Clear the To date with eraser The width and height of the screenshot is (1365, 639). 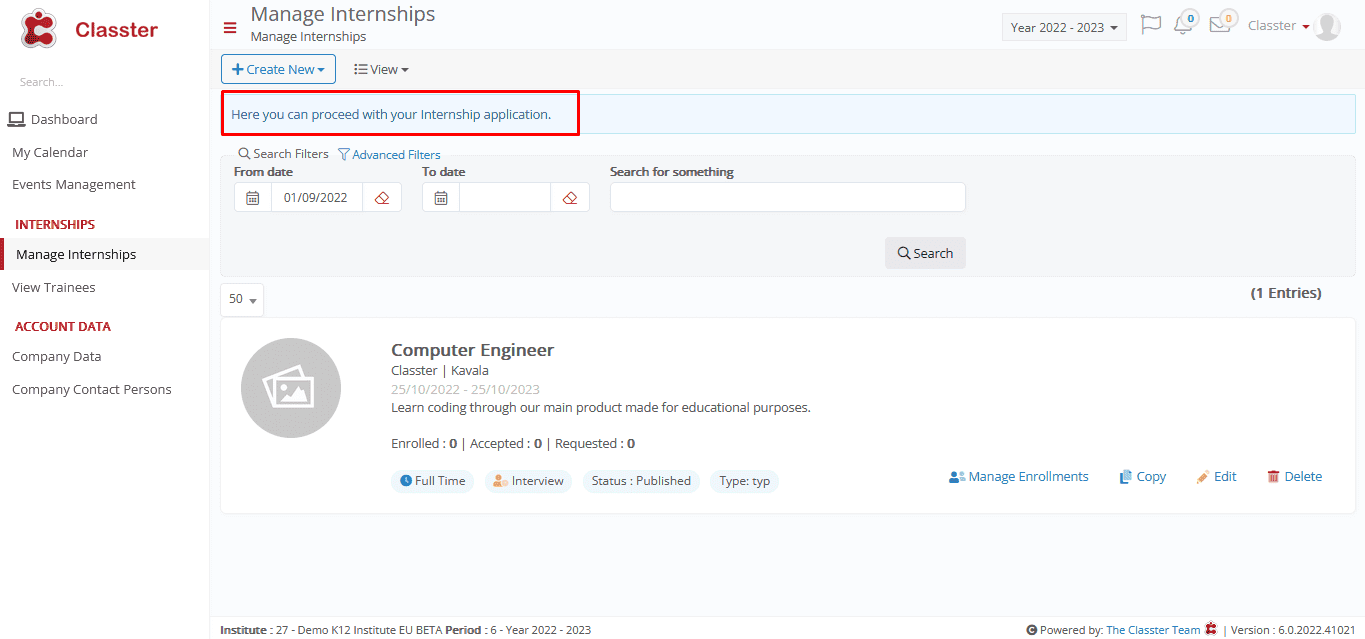[x=570, y=197]
